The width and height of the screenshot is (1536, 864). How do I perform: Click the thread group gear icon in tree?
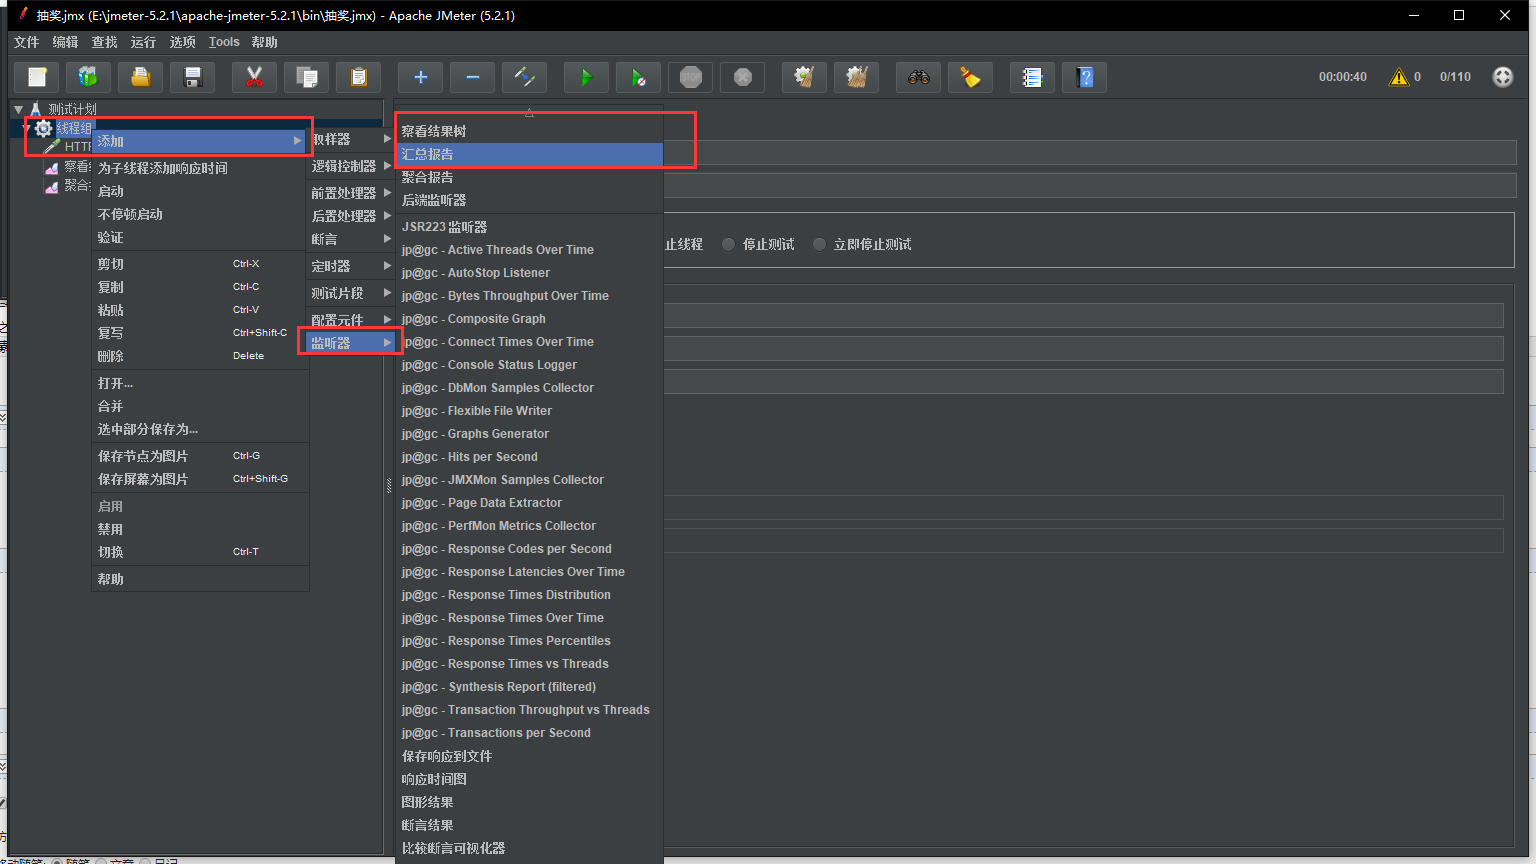click(43, 128)
